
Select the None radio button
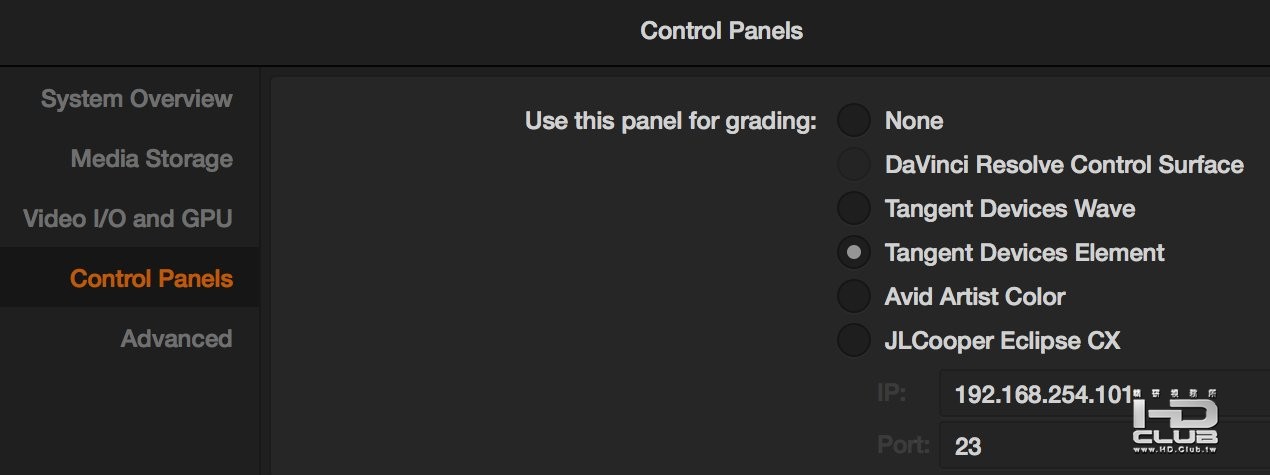click(854, 121)
